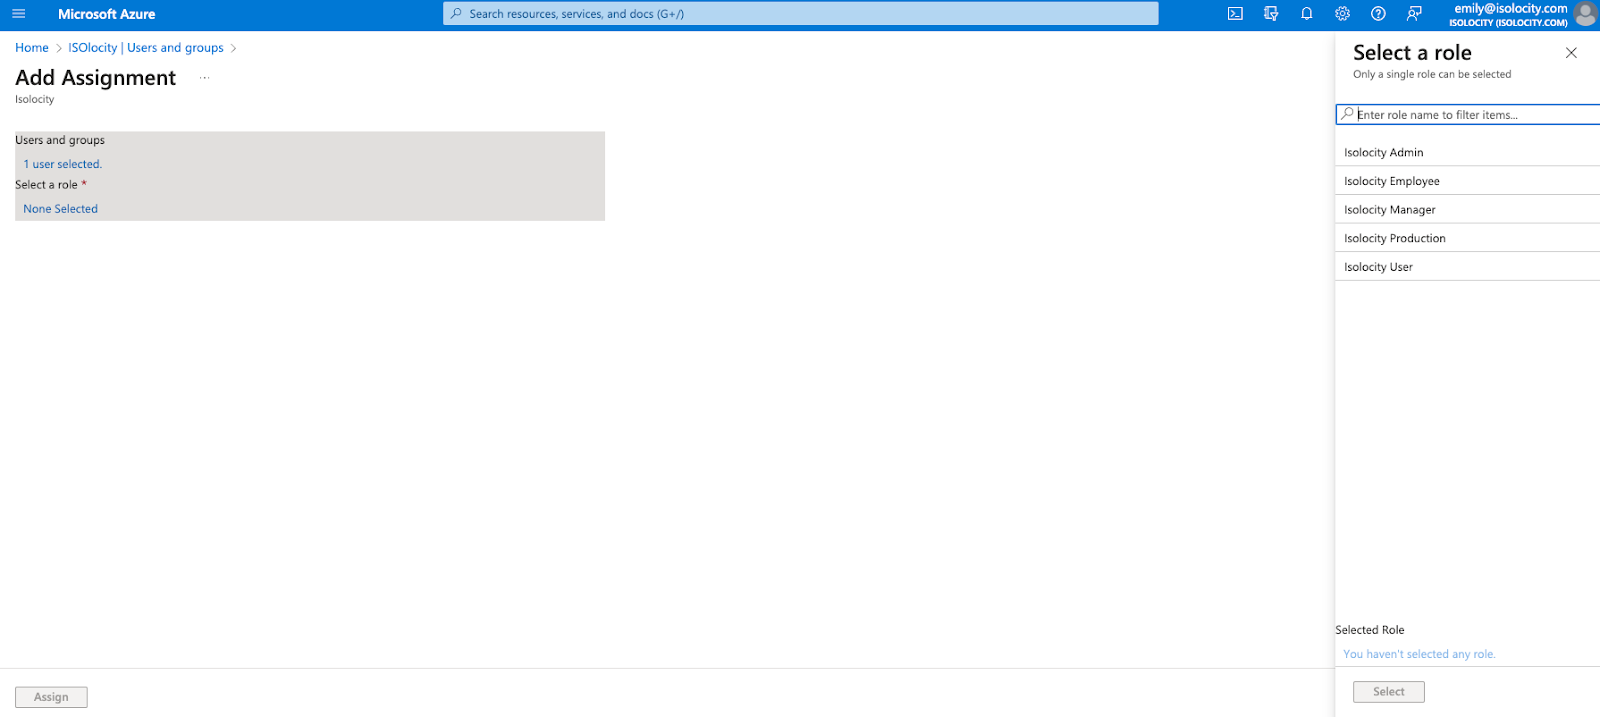The image size is (1600, 717).
Task: Focus the Enter role name filter field
Action: tap(1468, 114)
